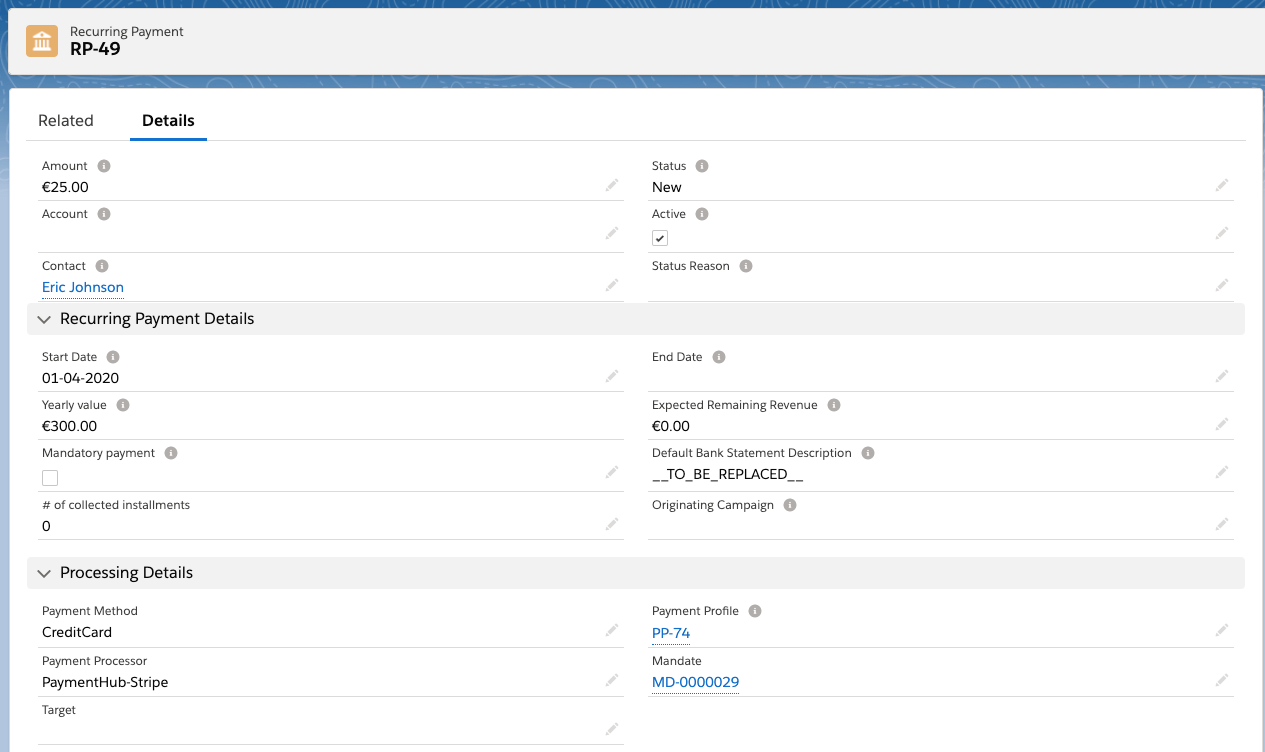
Task: Select the Details tab
Action: click(168, 121)
